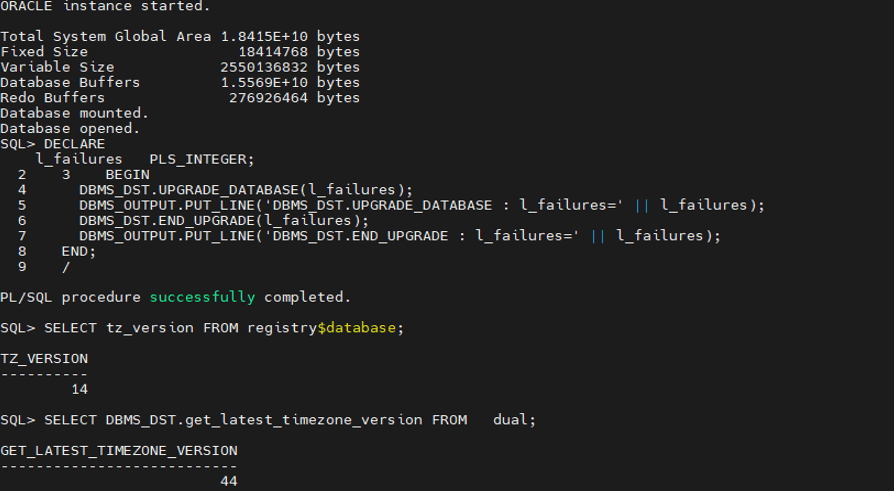Screen dimensions: 894x491
Task: Click the Database Buffers line
Action: point(180,83)
